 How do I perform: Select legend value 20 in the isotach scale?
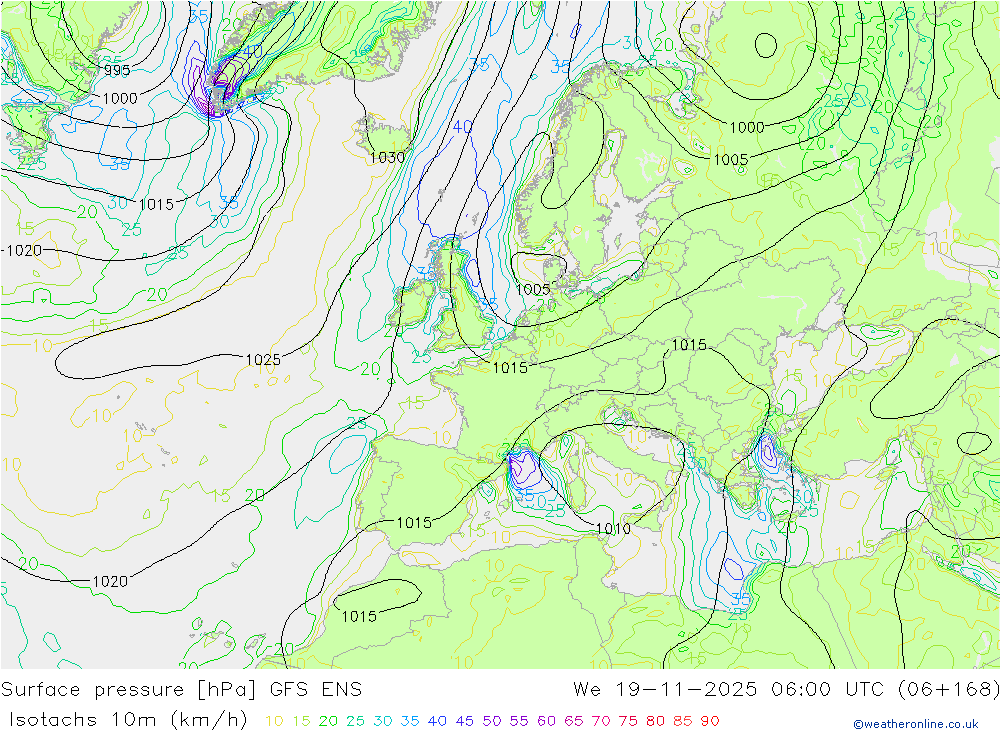coord(328,722)
